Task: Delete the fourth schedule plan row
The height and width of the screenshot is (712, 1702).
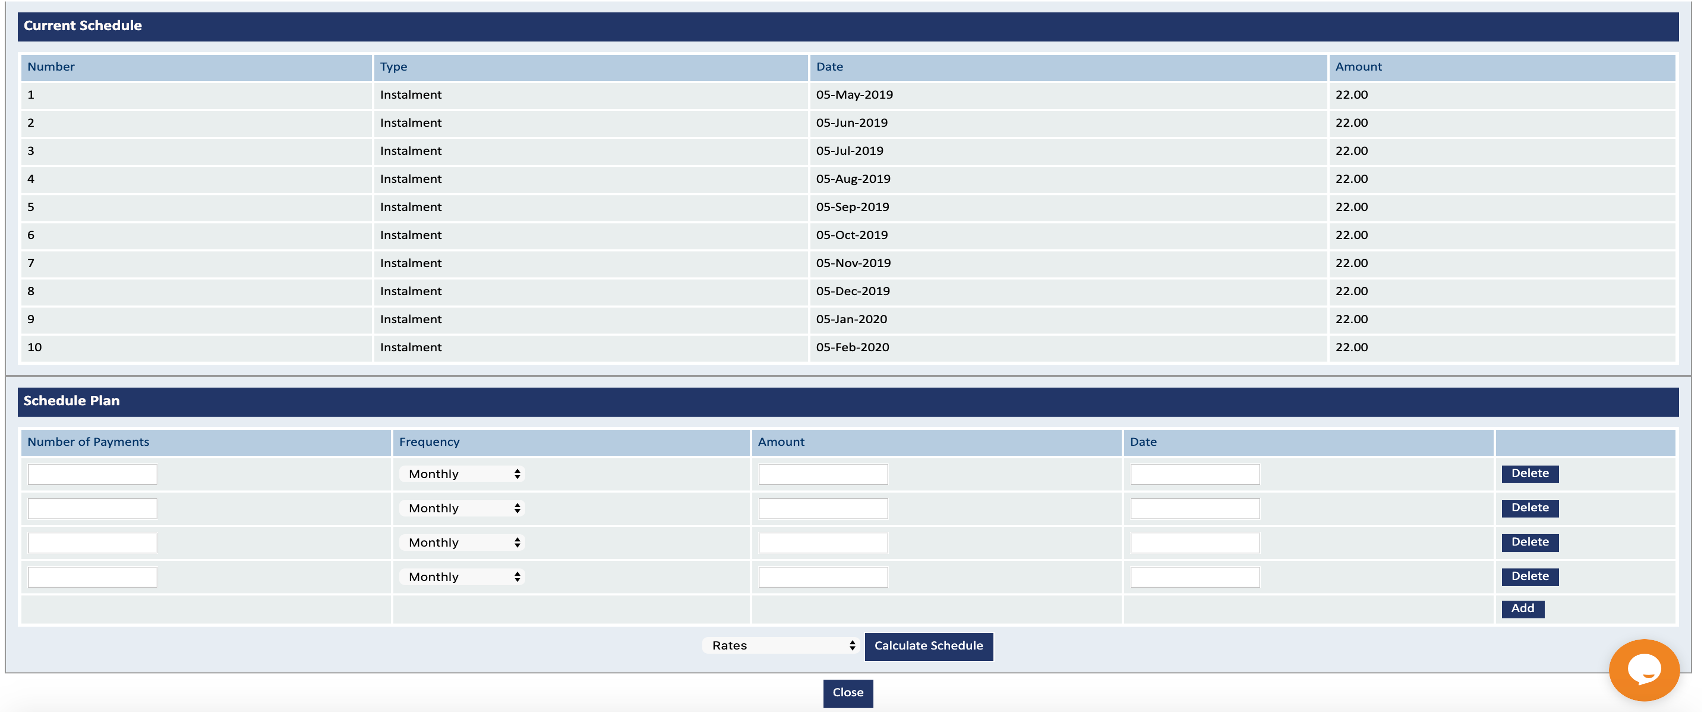Action: (1530, 576)
